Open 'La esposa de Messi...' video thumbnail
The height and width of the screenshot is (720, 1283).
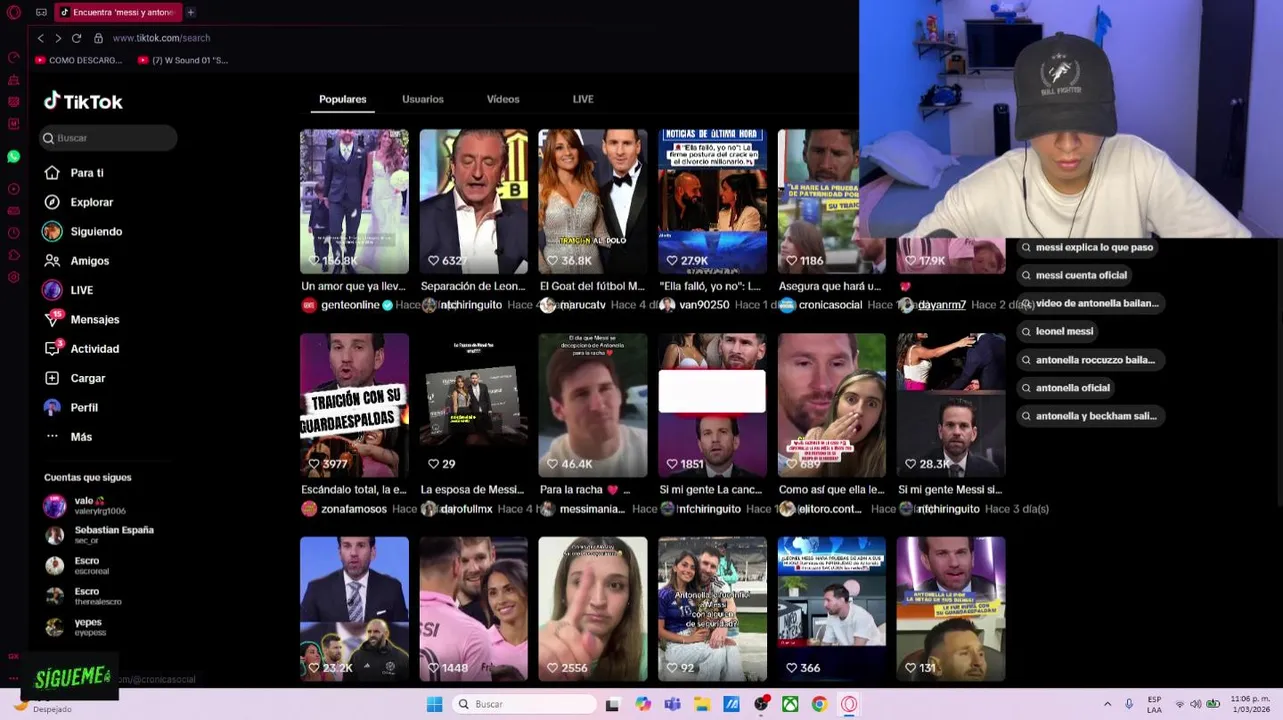click(x=473, y=405)
